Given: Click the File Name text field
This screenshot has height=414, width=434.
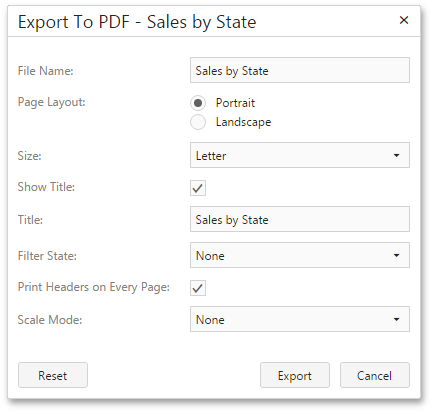Looking at the screenshot, I should 300,70.
